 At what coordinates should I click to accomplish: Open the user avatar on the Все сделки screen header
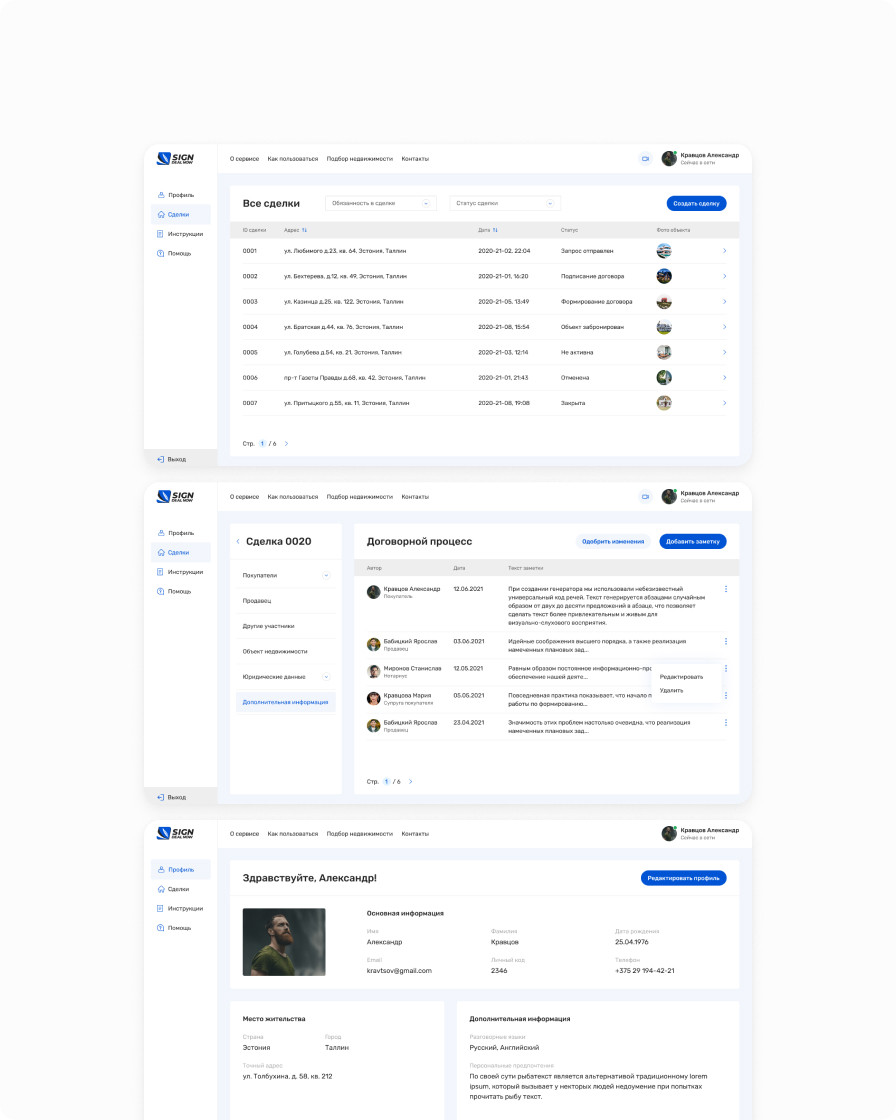tap(669, 159)
